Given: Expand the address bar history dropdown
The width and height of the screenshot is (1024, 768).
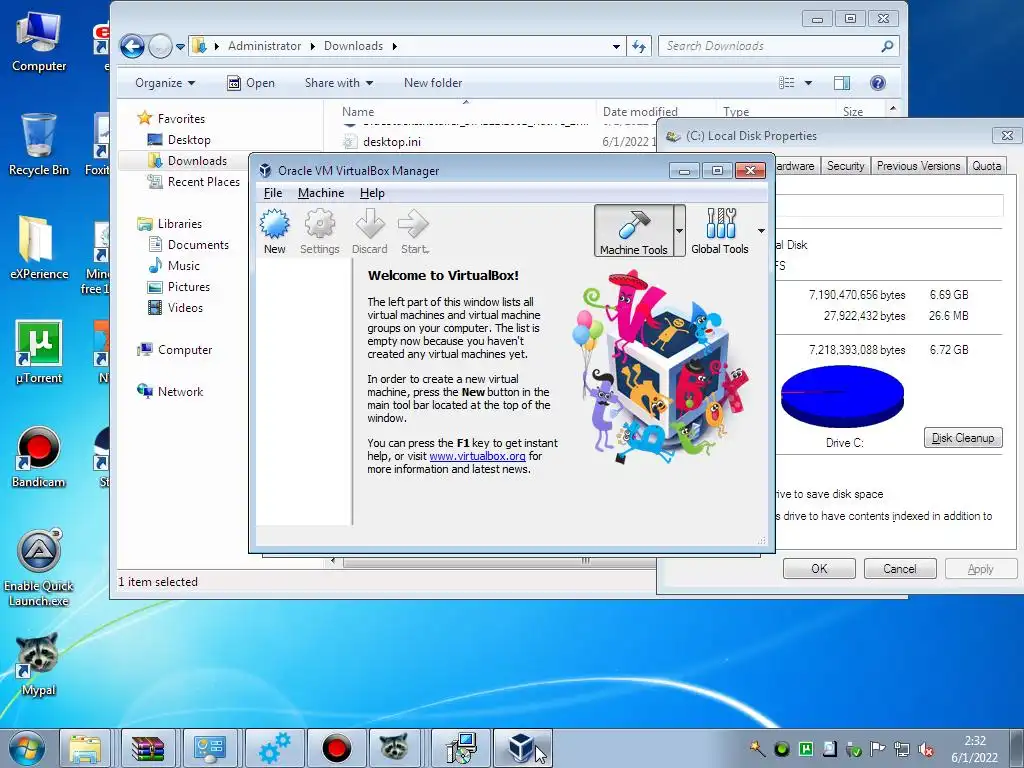Looking at the screenshot, I should tap(616, 46).
